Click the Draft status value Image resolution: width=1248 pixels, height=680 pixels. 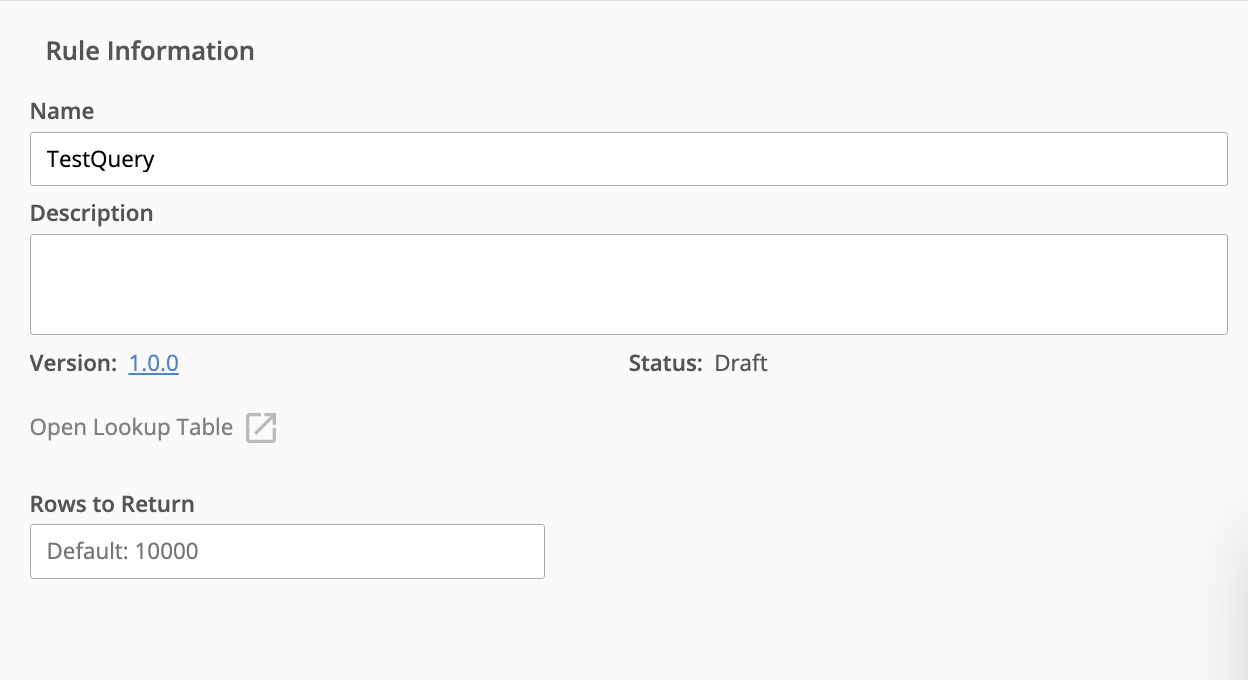pos(741,363)
